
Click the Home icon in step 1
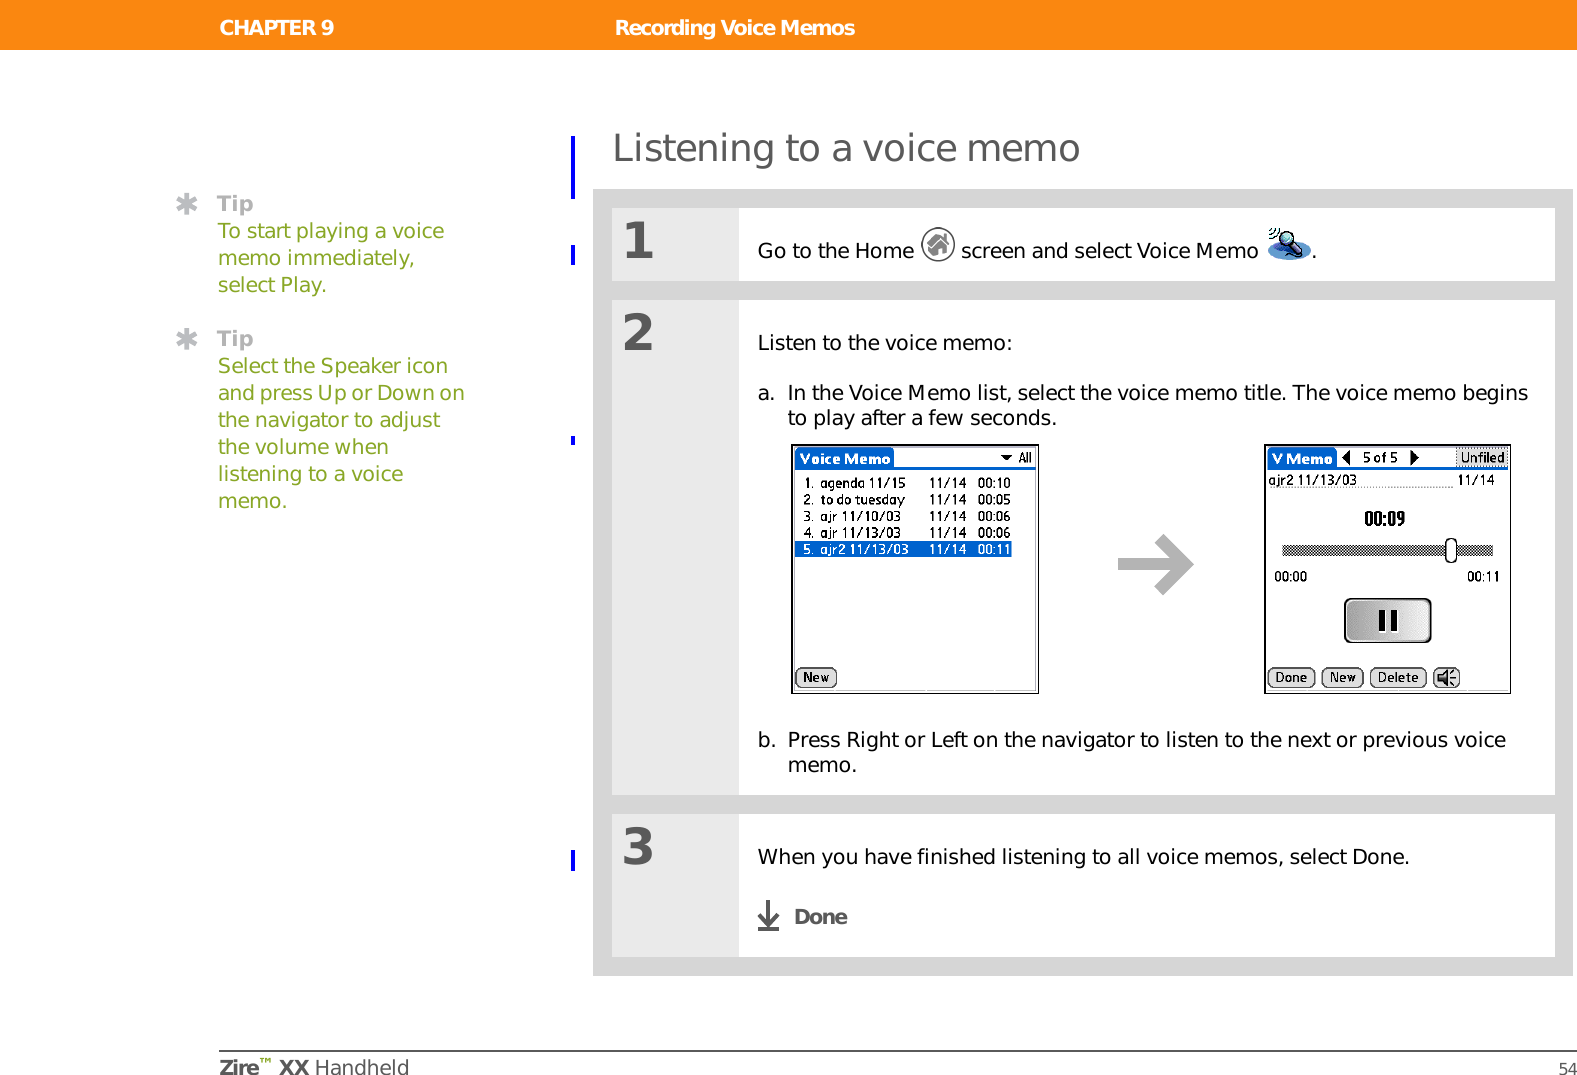(938, 244)
